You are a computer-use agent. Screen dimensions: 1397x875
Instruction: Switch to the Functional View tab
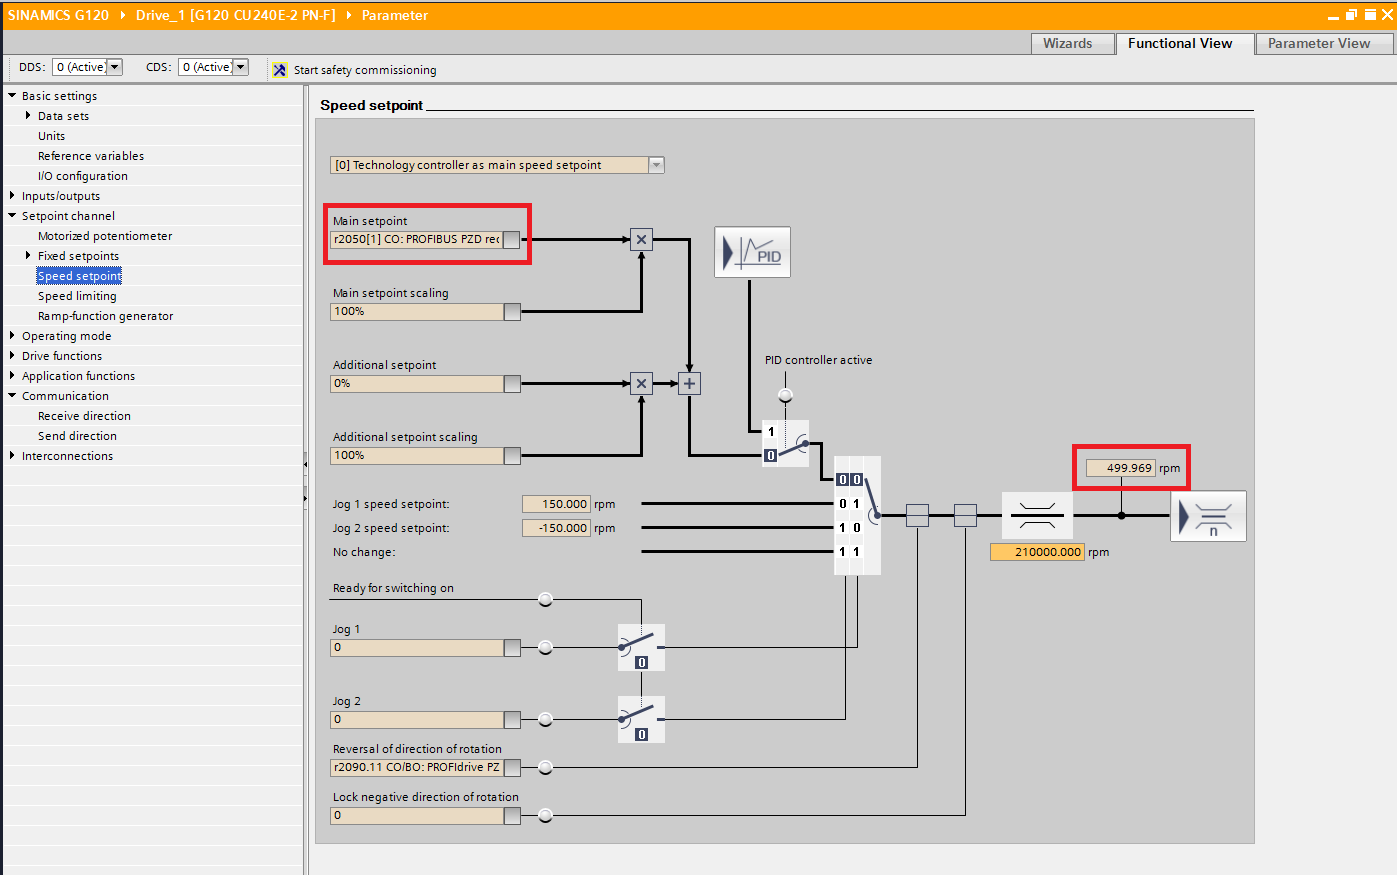click(1183, 43)
